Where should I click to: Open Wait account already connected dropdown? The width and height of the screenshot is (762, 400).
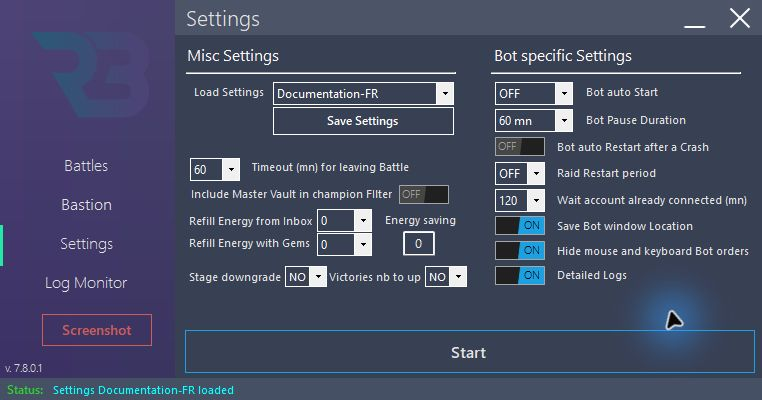pos(520,200)
